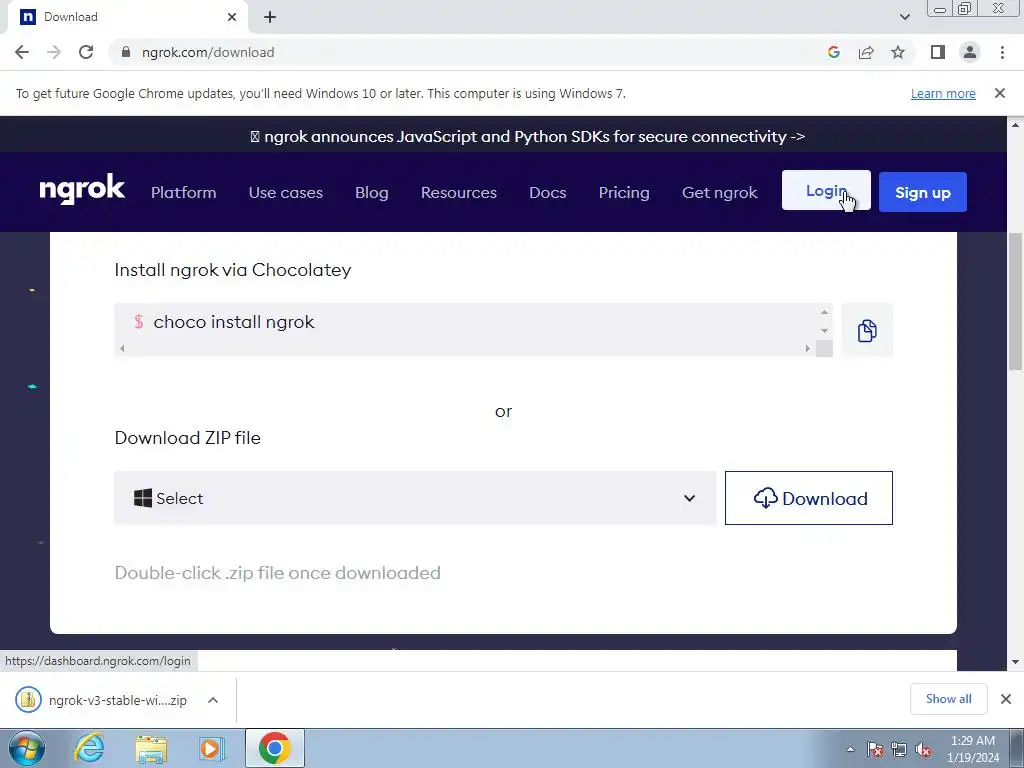The width and height of the screenshot is (1024, 768).
Task: Open Chrome three-dot menu
Action: click(x=1002, y=52)
